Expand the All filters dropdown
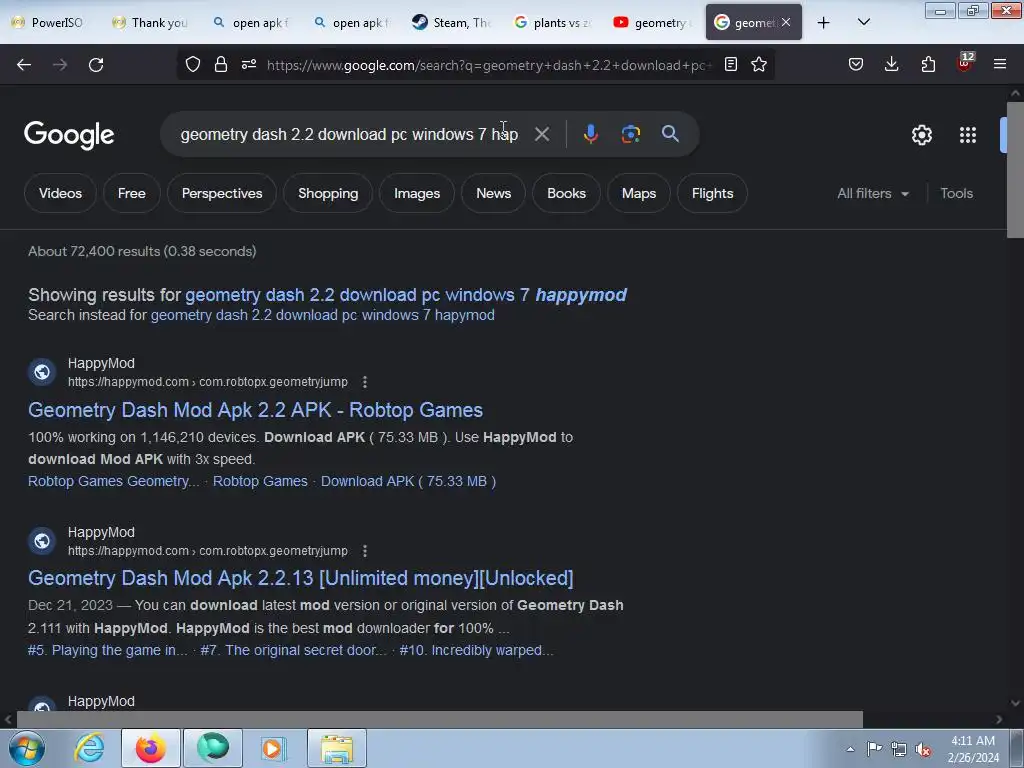1024x768 pixels. (x=873, y=193)
